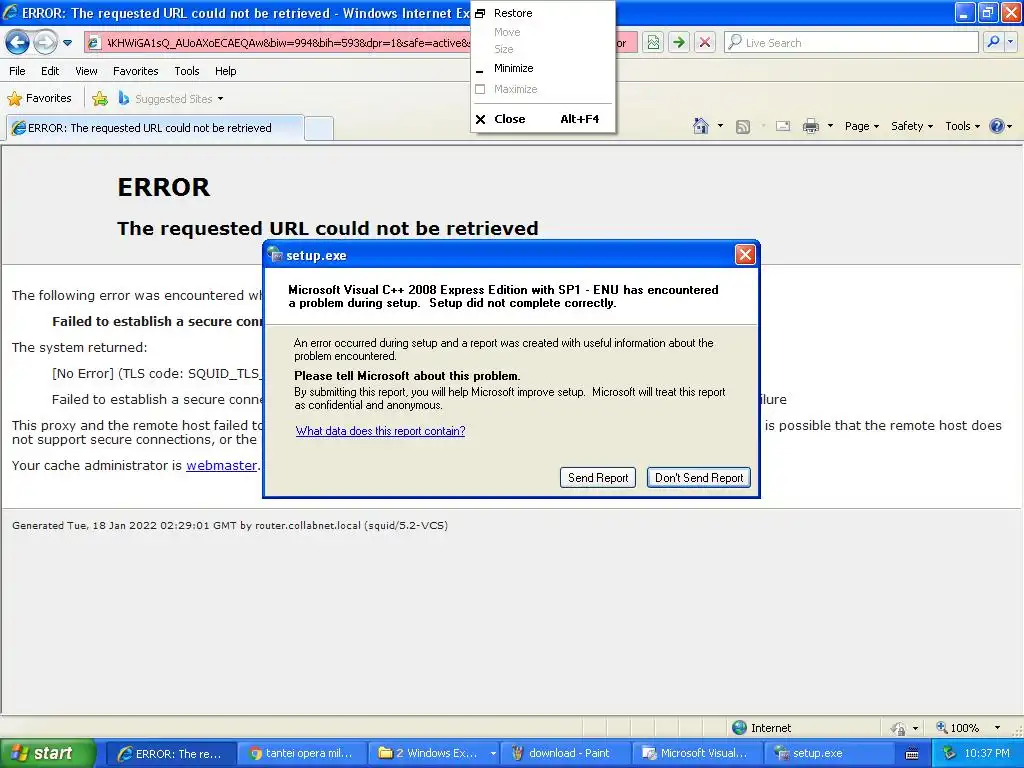Open the 100% zoom level control

(x=969, y=728)
